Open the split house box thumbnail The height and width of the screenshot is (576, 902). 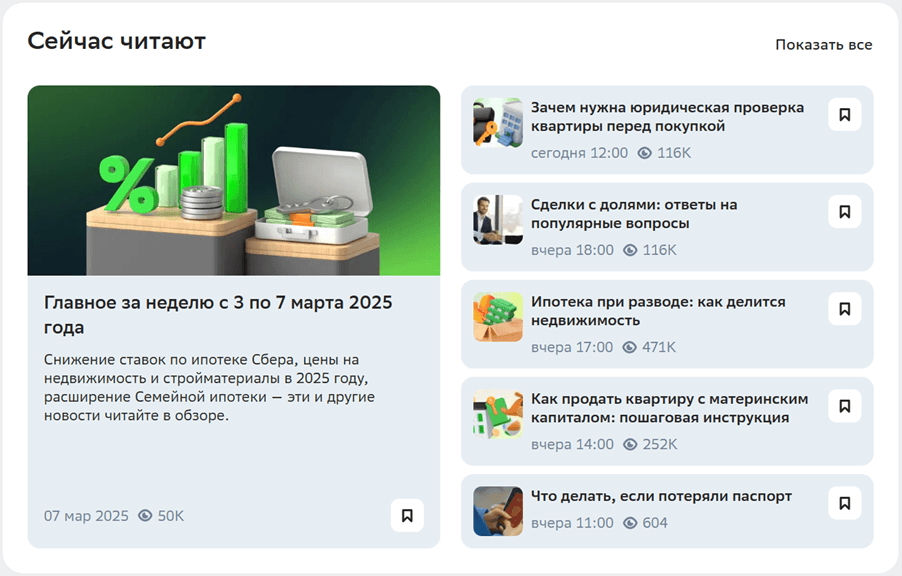(x=498, y=317)
